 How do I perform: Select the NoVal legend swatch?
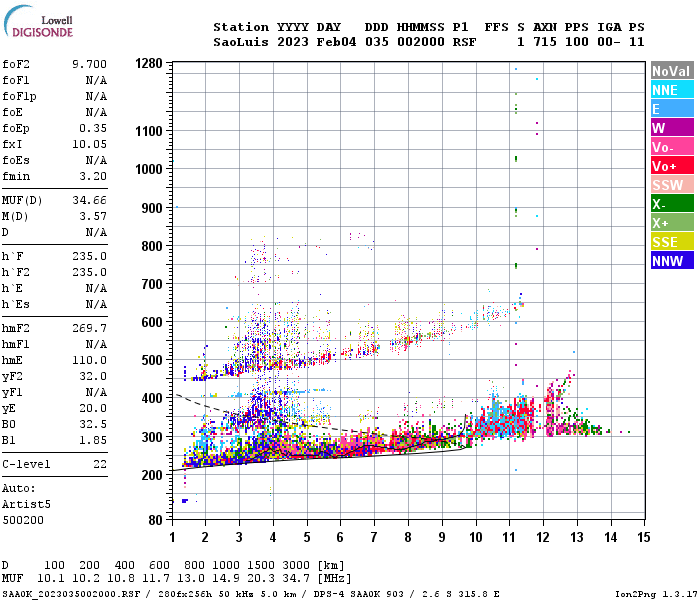click(x=672, y=71)
